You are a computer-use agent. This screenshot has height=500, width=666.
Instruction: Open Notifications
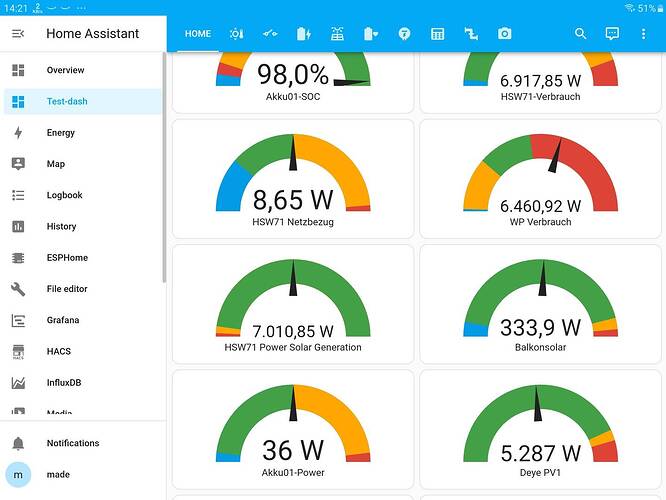(82, 443)
